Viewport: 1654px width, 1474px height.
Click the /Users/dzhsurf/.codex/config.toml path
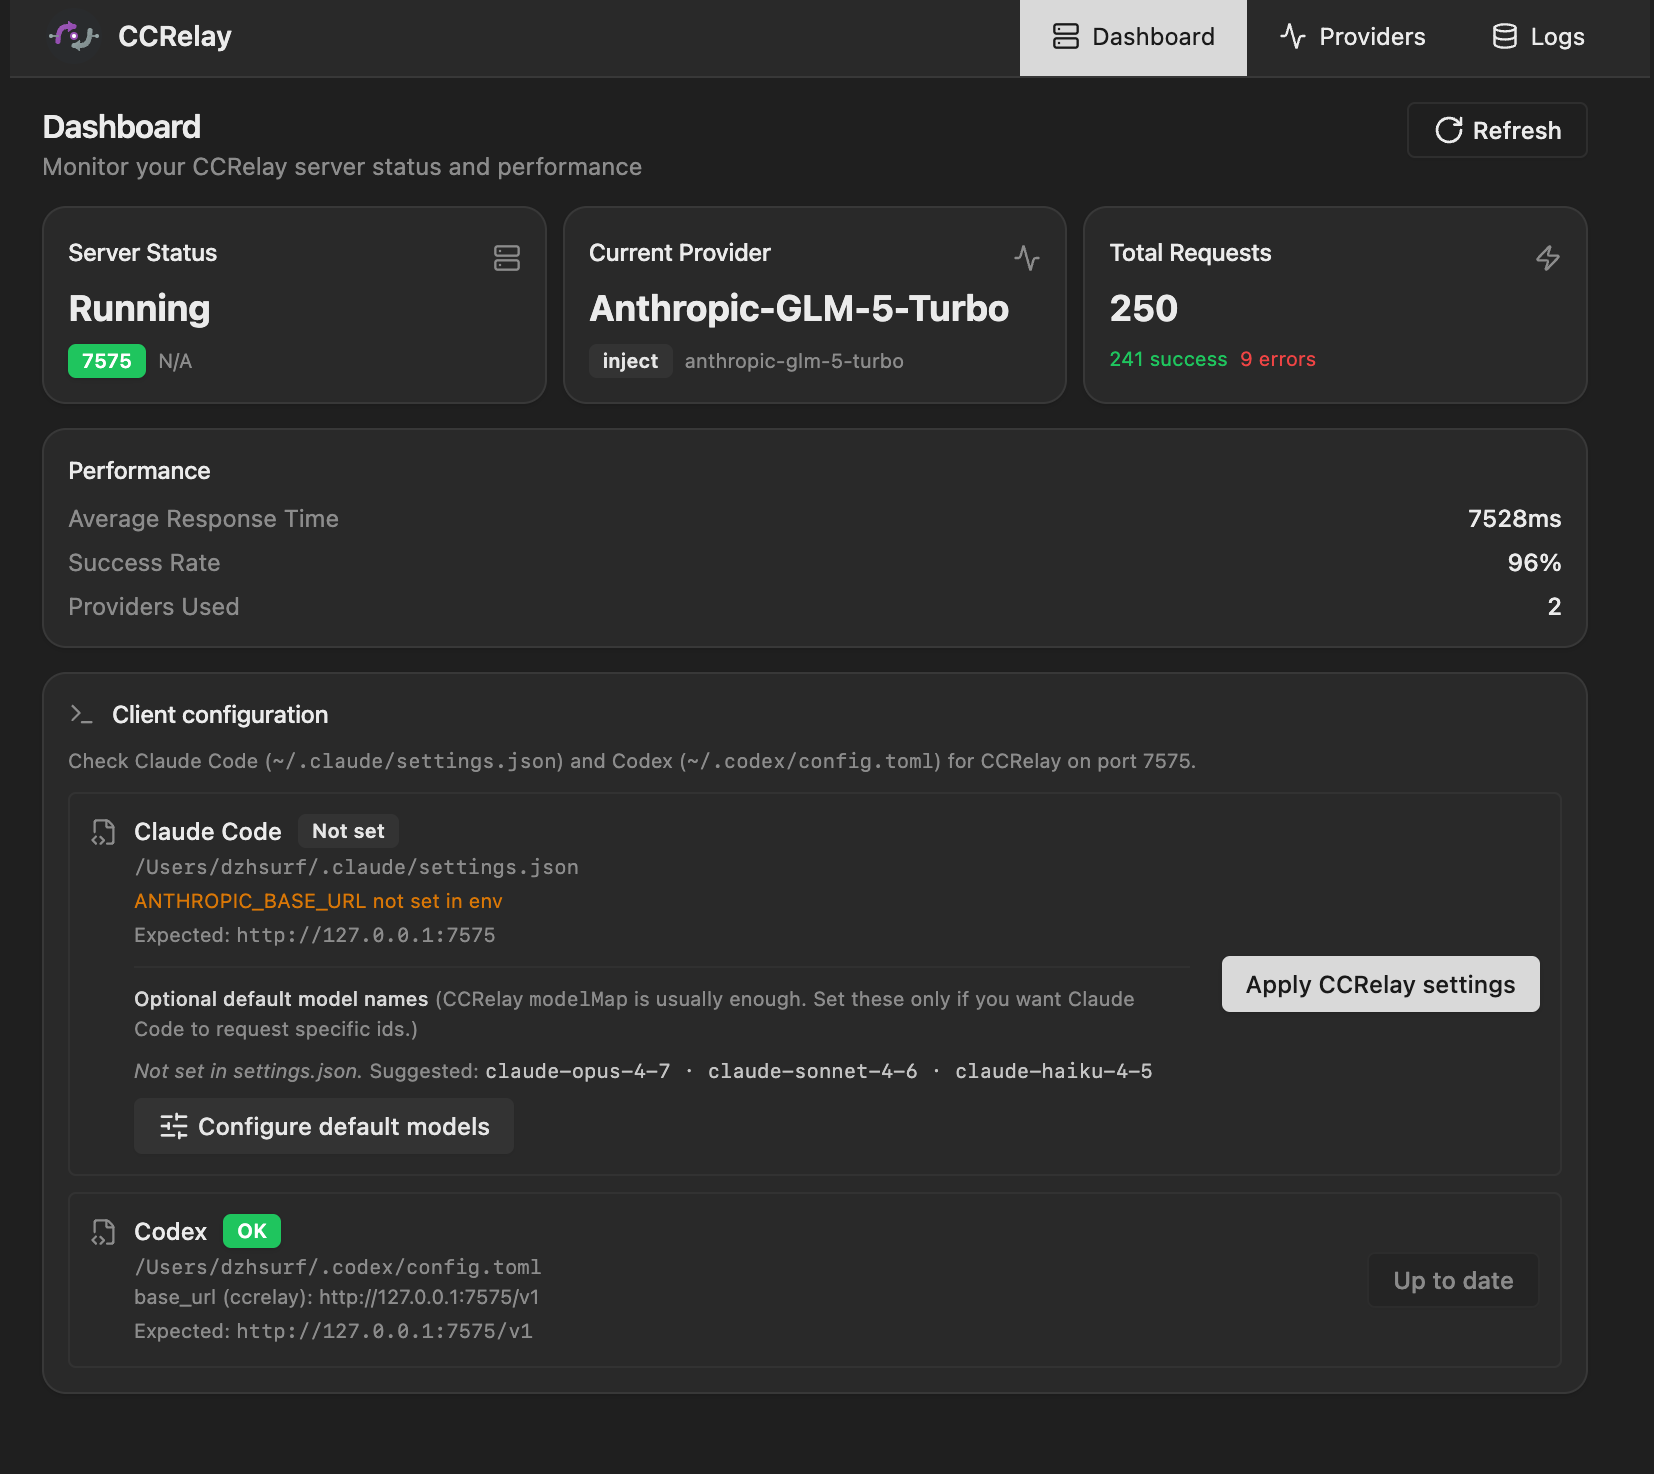[x=338, y=1267]
